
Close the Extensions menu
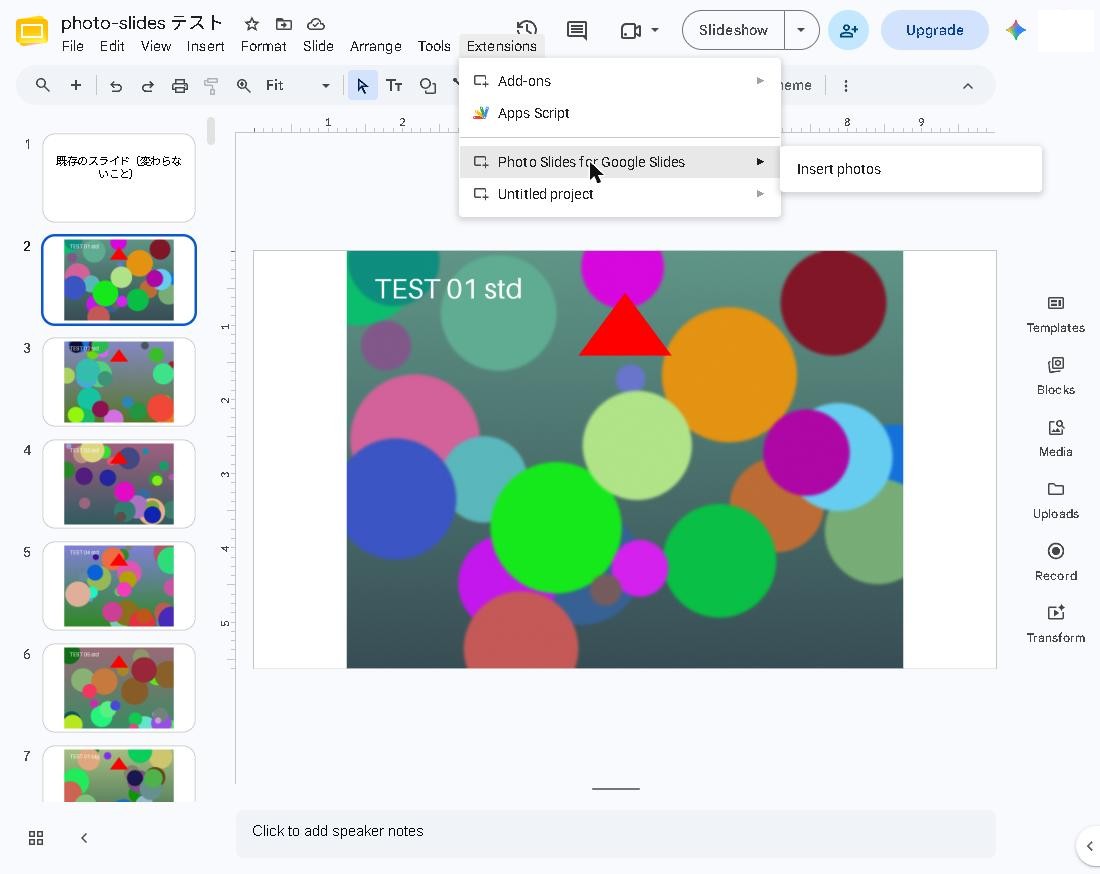(x=502, y=46)
